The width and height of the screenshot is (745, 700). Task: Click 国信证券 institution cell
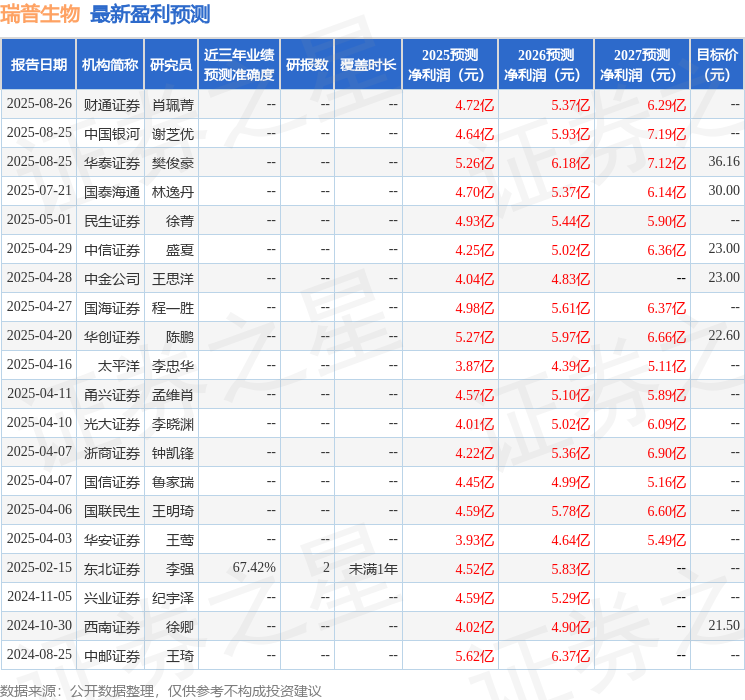(112, 482)
